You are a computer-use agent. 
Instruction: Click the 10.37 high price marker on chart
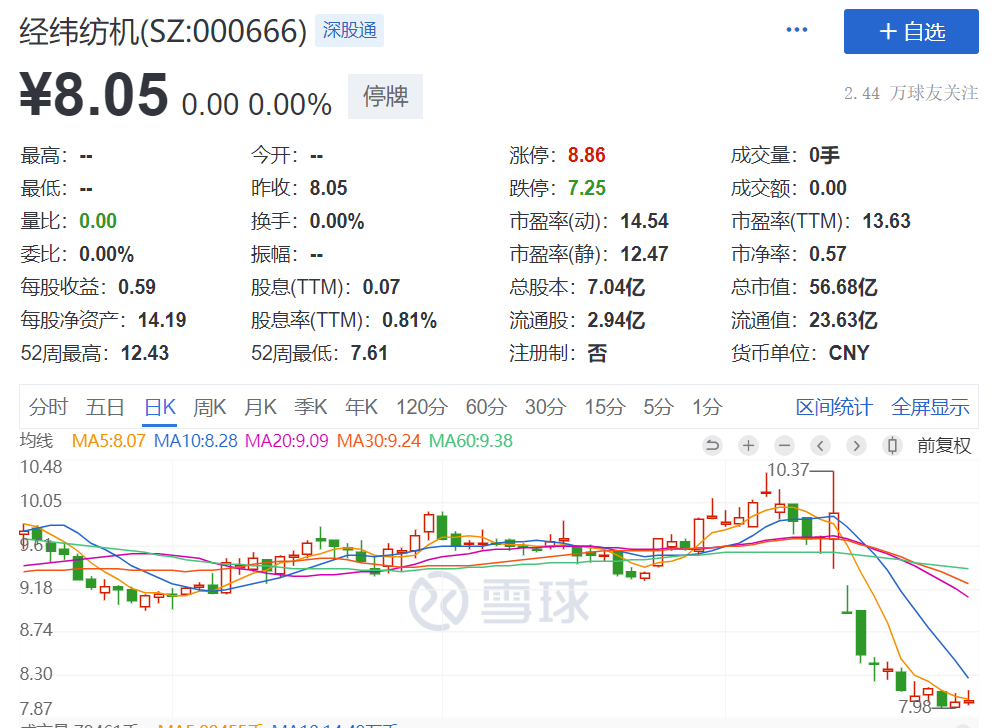pyautogui.click(x=787, y=469)
